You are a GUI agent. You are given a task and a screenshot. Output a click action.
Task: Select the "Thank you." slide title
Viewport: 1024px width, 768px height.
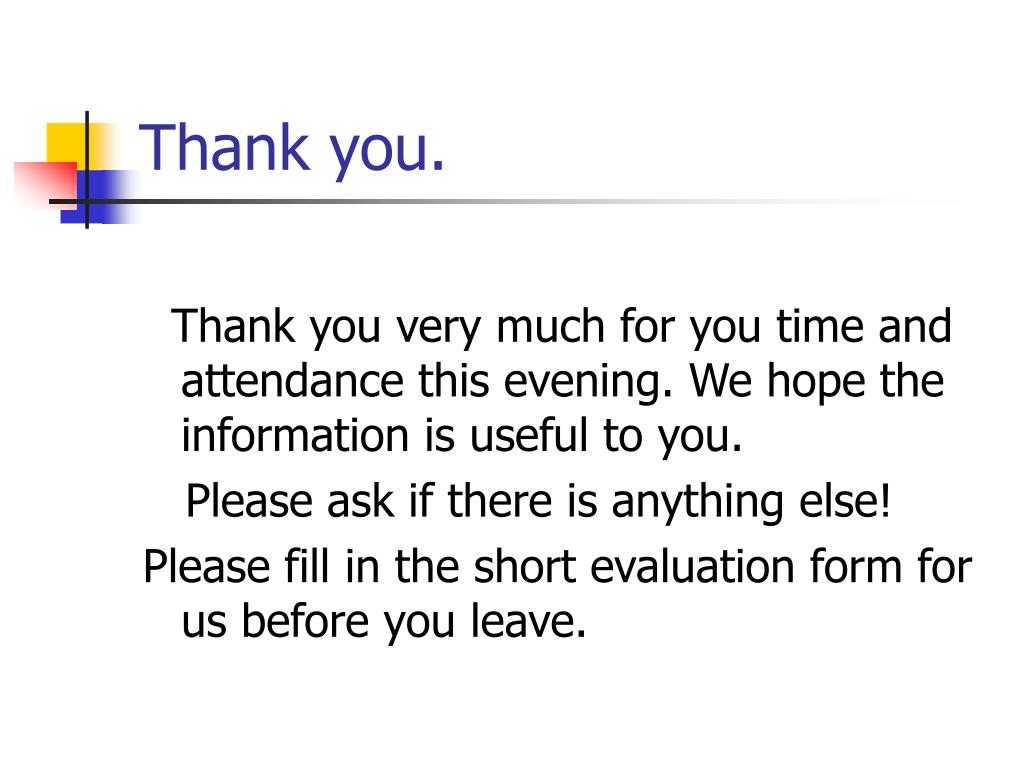click(x=292, y=150)
